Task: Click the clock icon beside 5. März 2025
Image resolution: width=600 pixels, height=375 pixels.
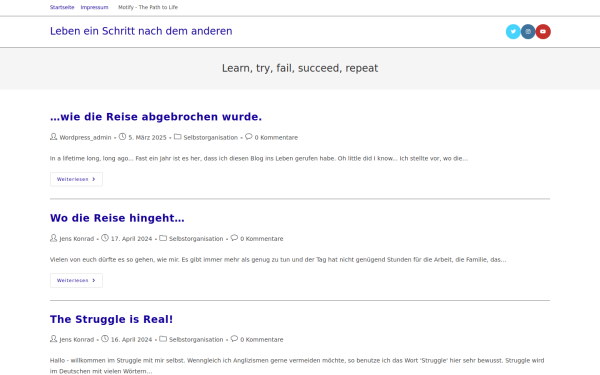Action: coord(122,137)
